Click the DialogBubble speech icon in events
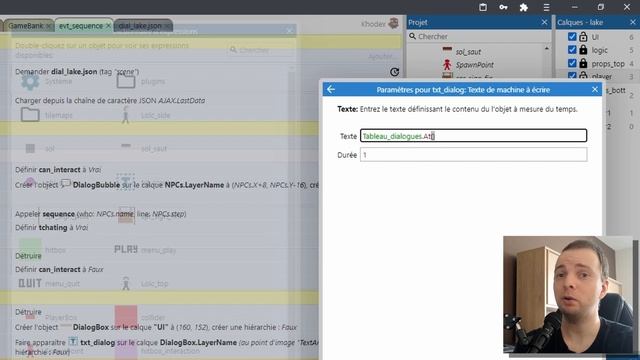The image size is (640, 360). pyautogui.click(x=66, y=184)
